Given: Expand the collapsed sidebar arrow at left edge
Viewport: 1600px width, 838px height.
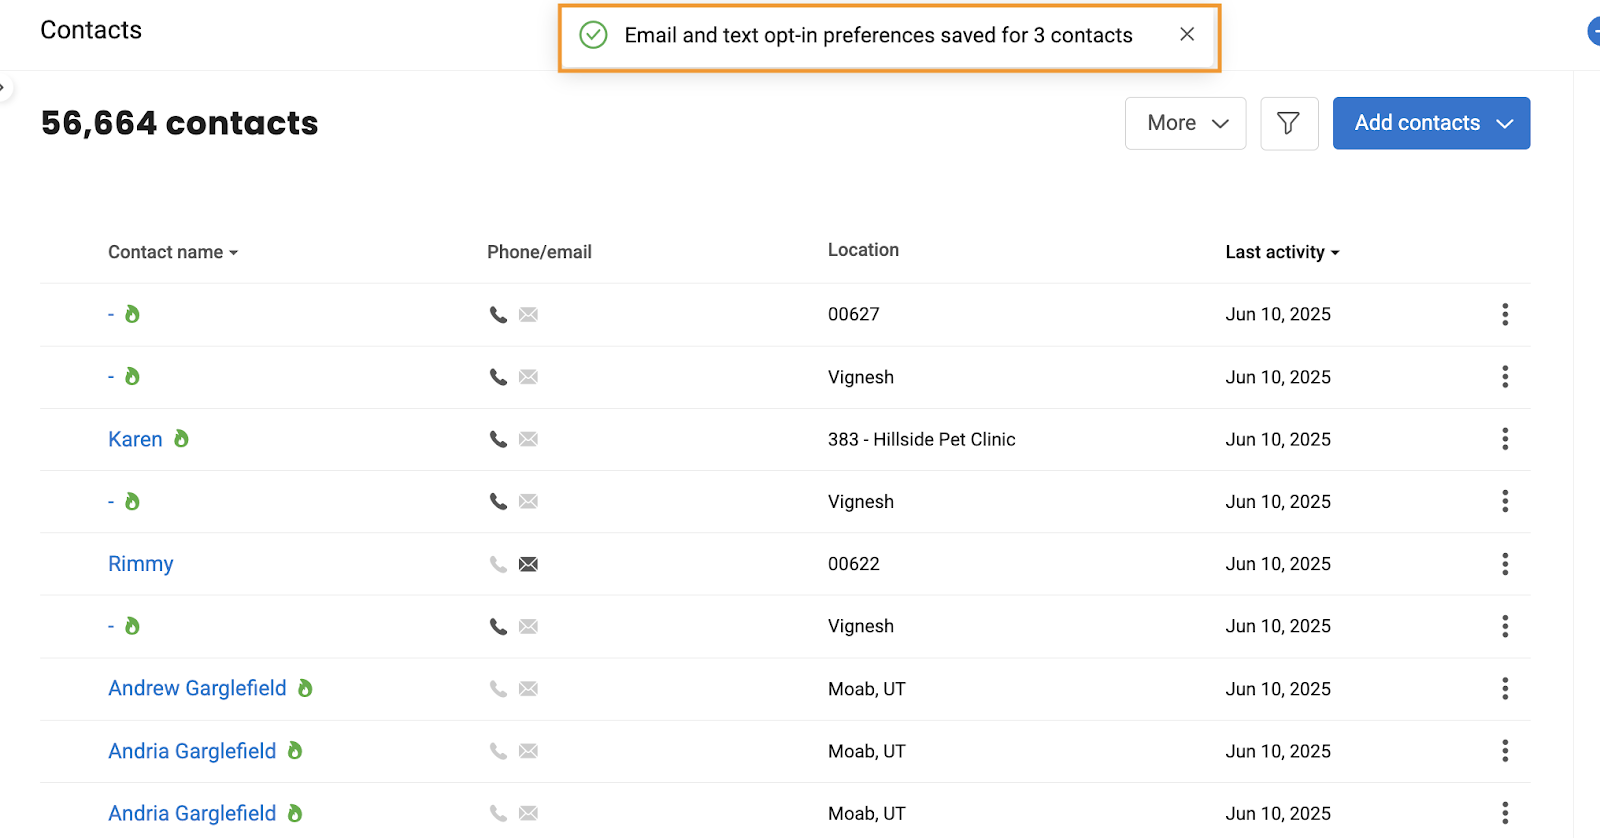Looking at the screenshot, I should click(3, 88).
